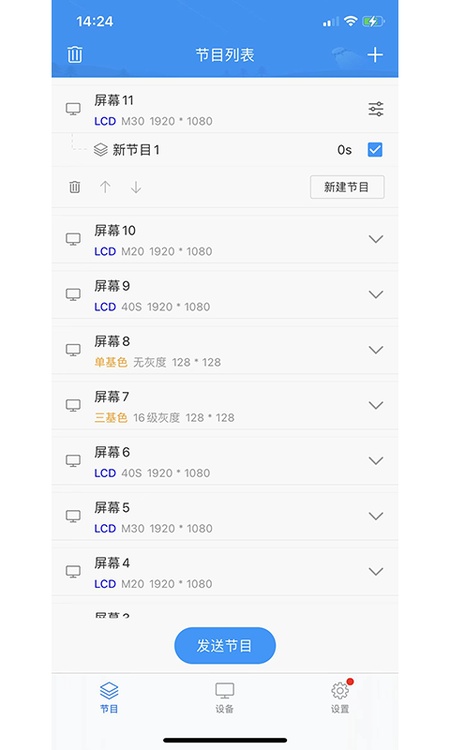Tap the 发送节目 button

click(225, 646)
